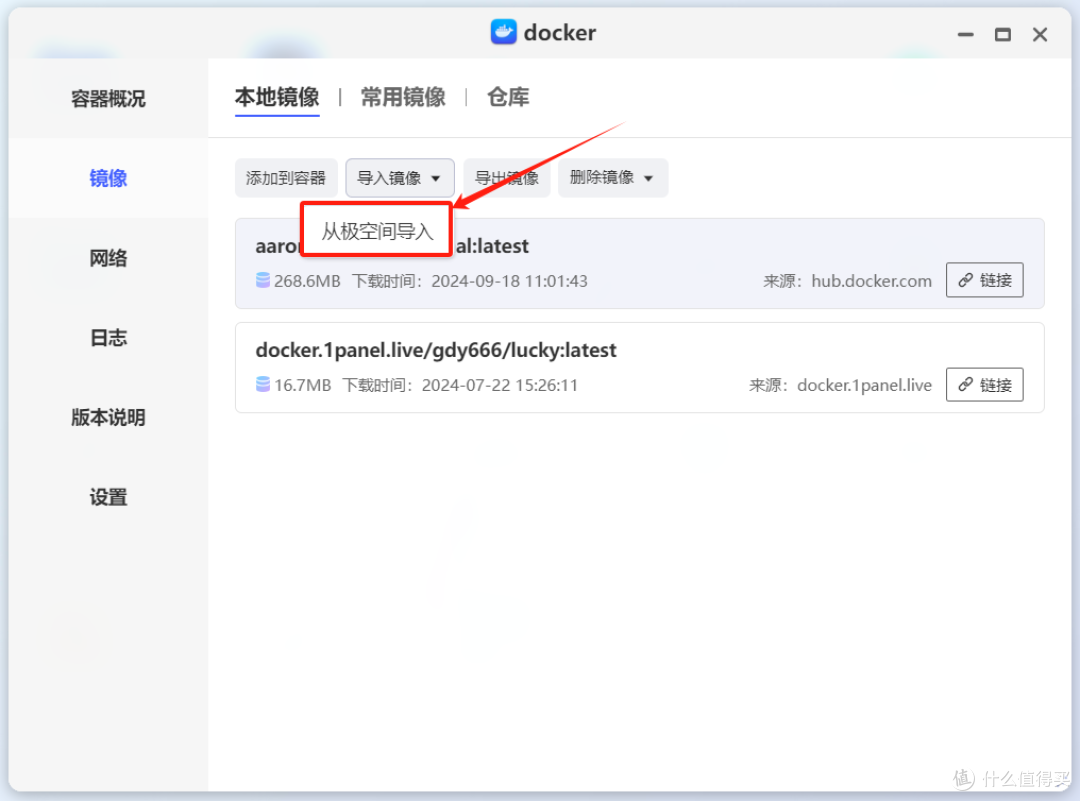
Task: Click the 导出镜像 button
Action: pos(507,178)
